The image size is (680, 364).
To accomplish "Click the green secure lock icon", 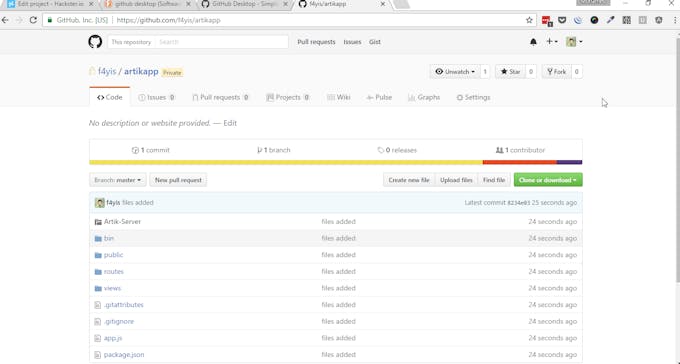I will point(50,20).
